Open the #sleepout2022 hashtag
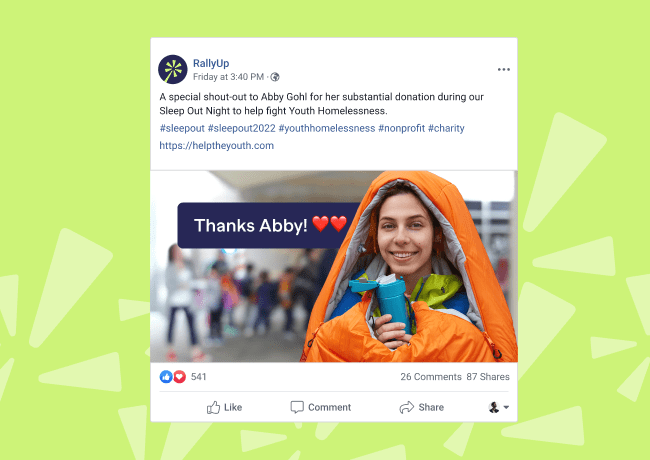 [242, 128]
